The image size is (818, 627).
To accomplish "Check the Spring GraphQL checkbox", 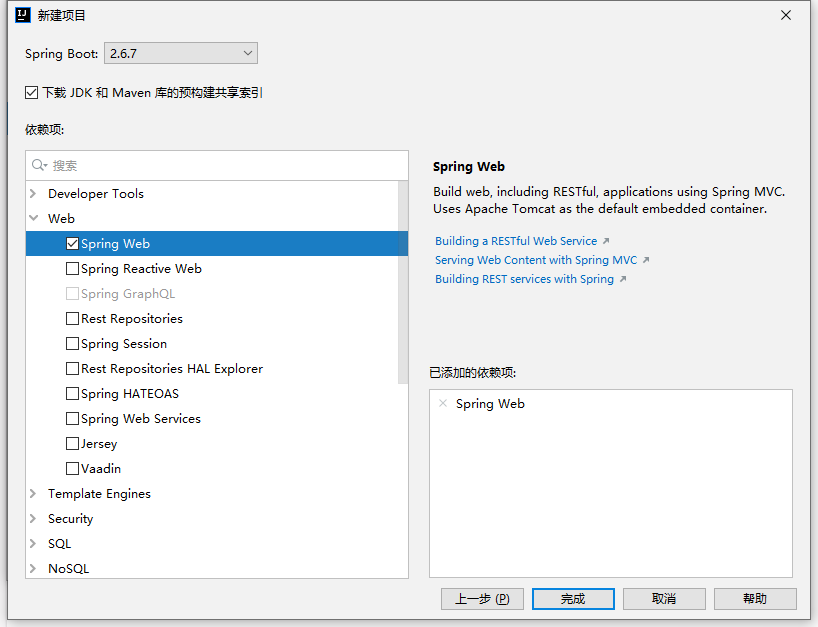I will tap(72, 294).
